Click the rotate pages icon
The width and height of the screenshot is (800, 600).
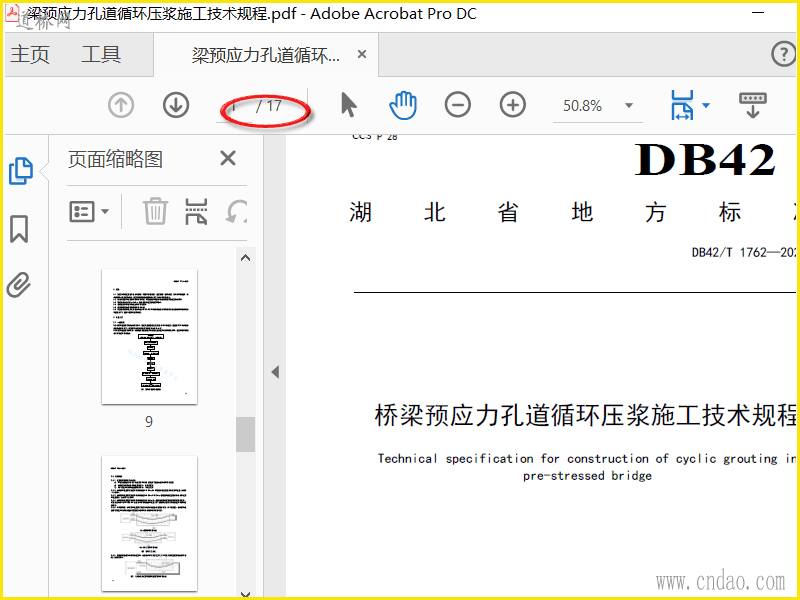coord(237,211)
